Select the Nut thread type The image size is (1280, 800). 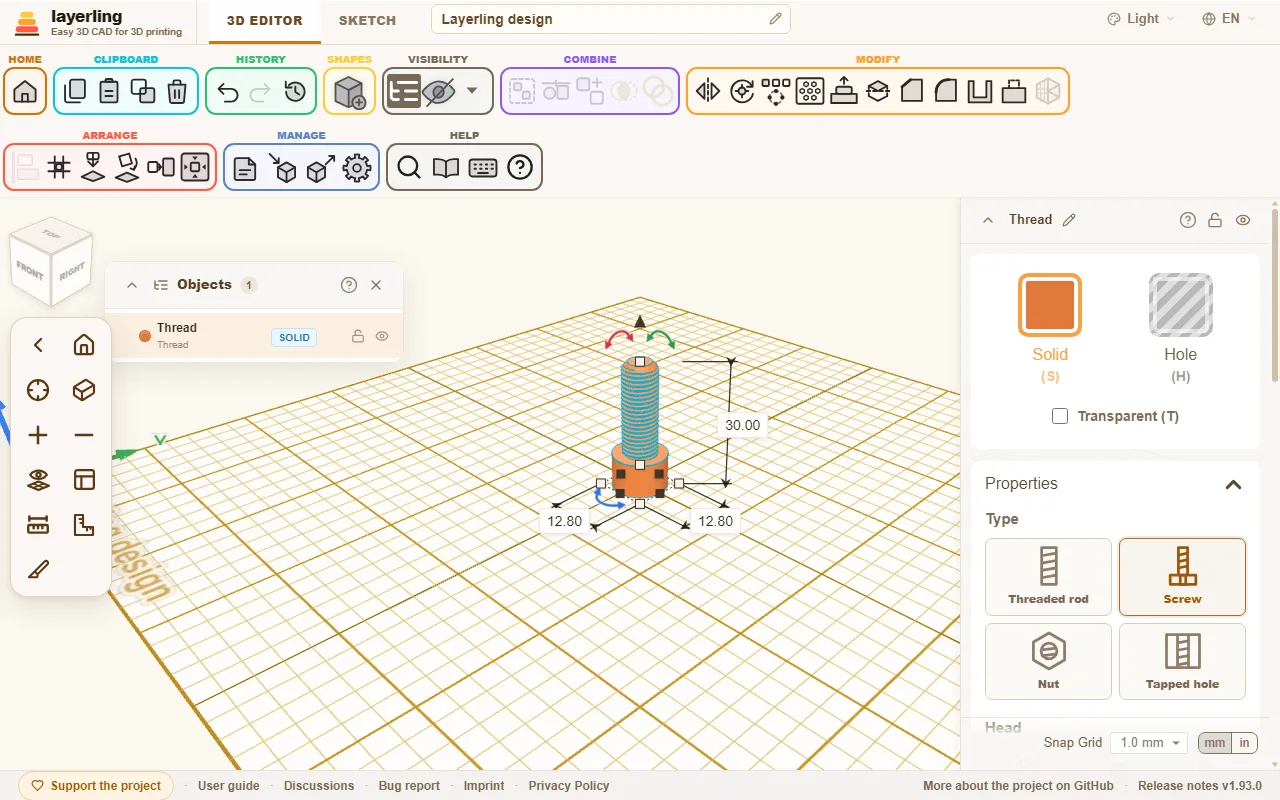point(1048,661)
